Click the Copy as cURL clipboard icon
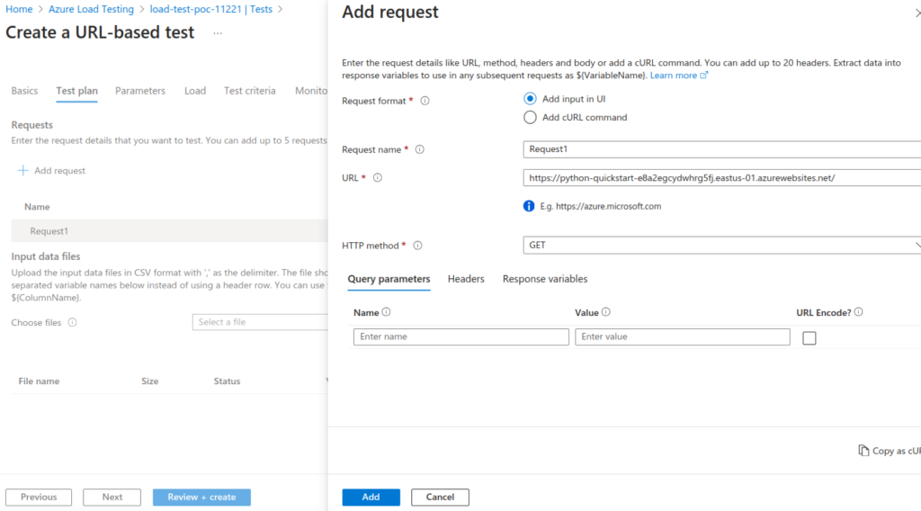 point(863,451)
